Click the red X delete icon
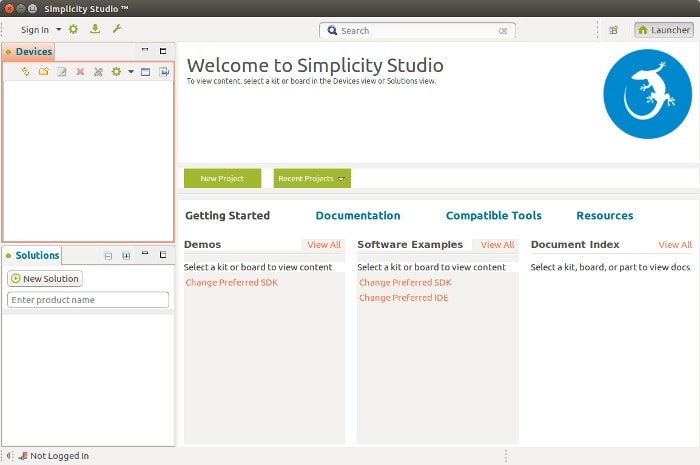 pos(80,71)
